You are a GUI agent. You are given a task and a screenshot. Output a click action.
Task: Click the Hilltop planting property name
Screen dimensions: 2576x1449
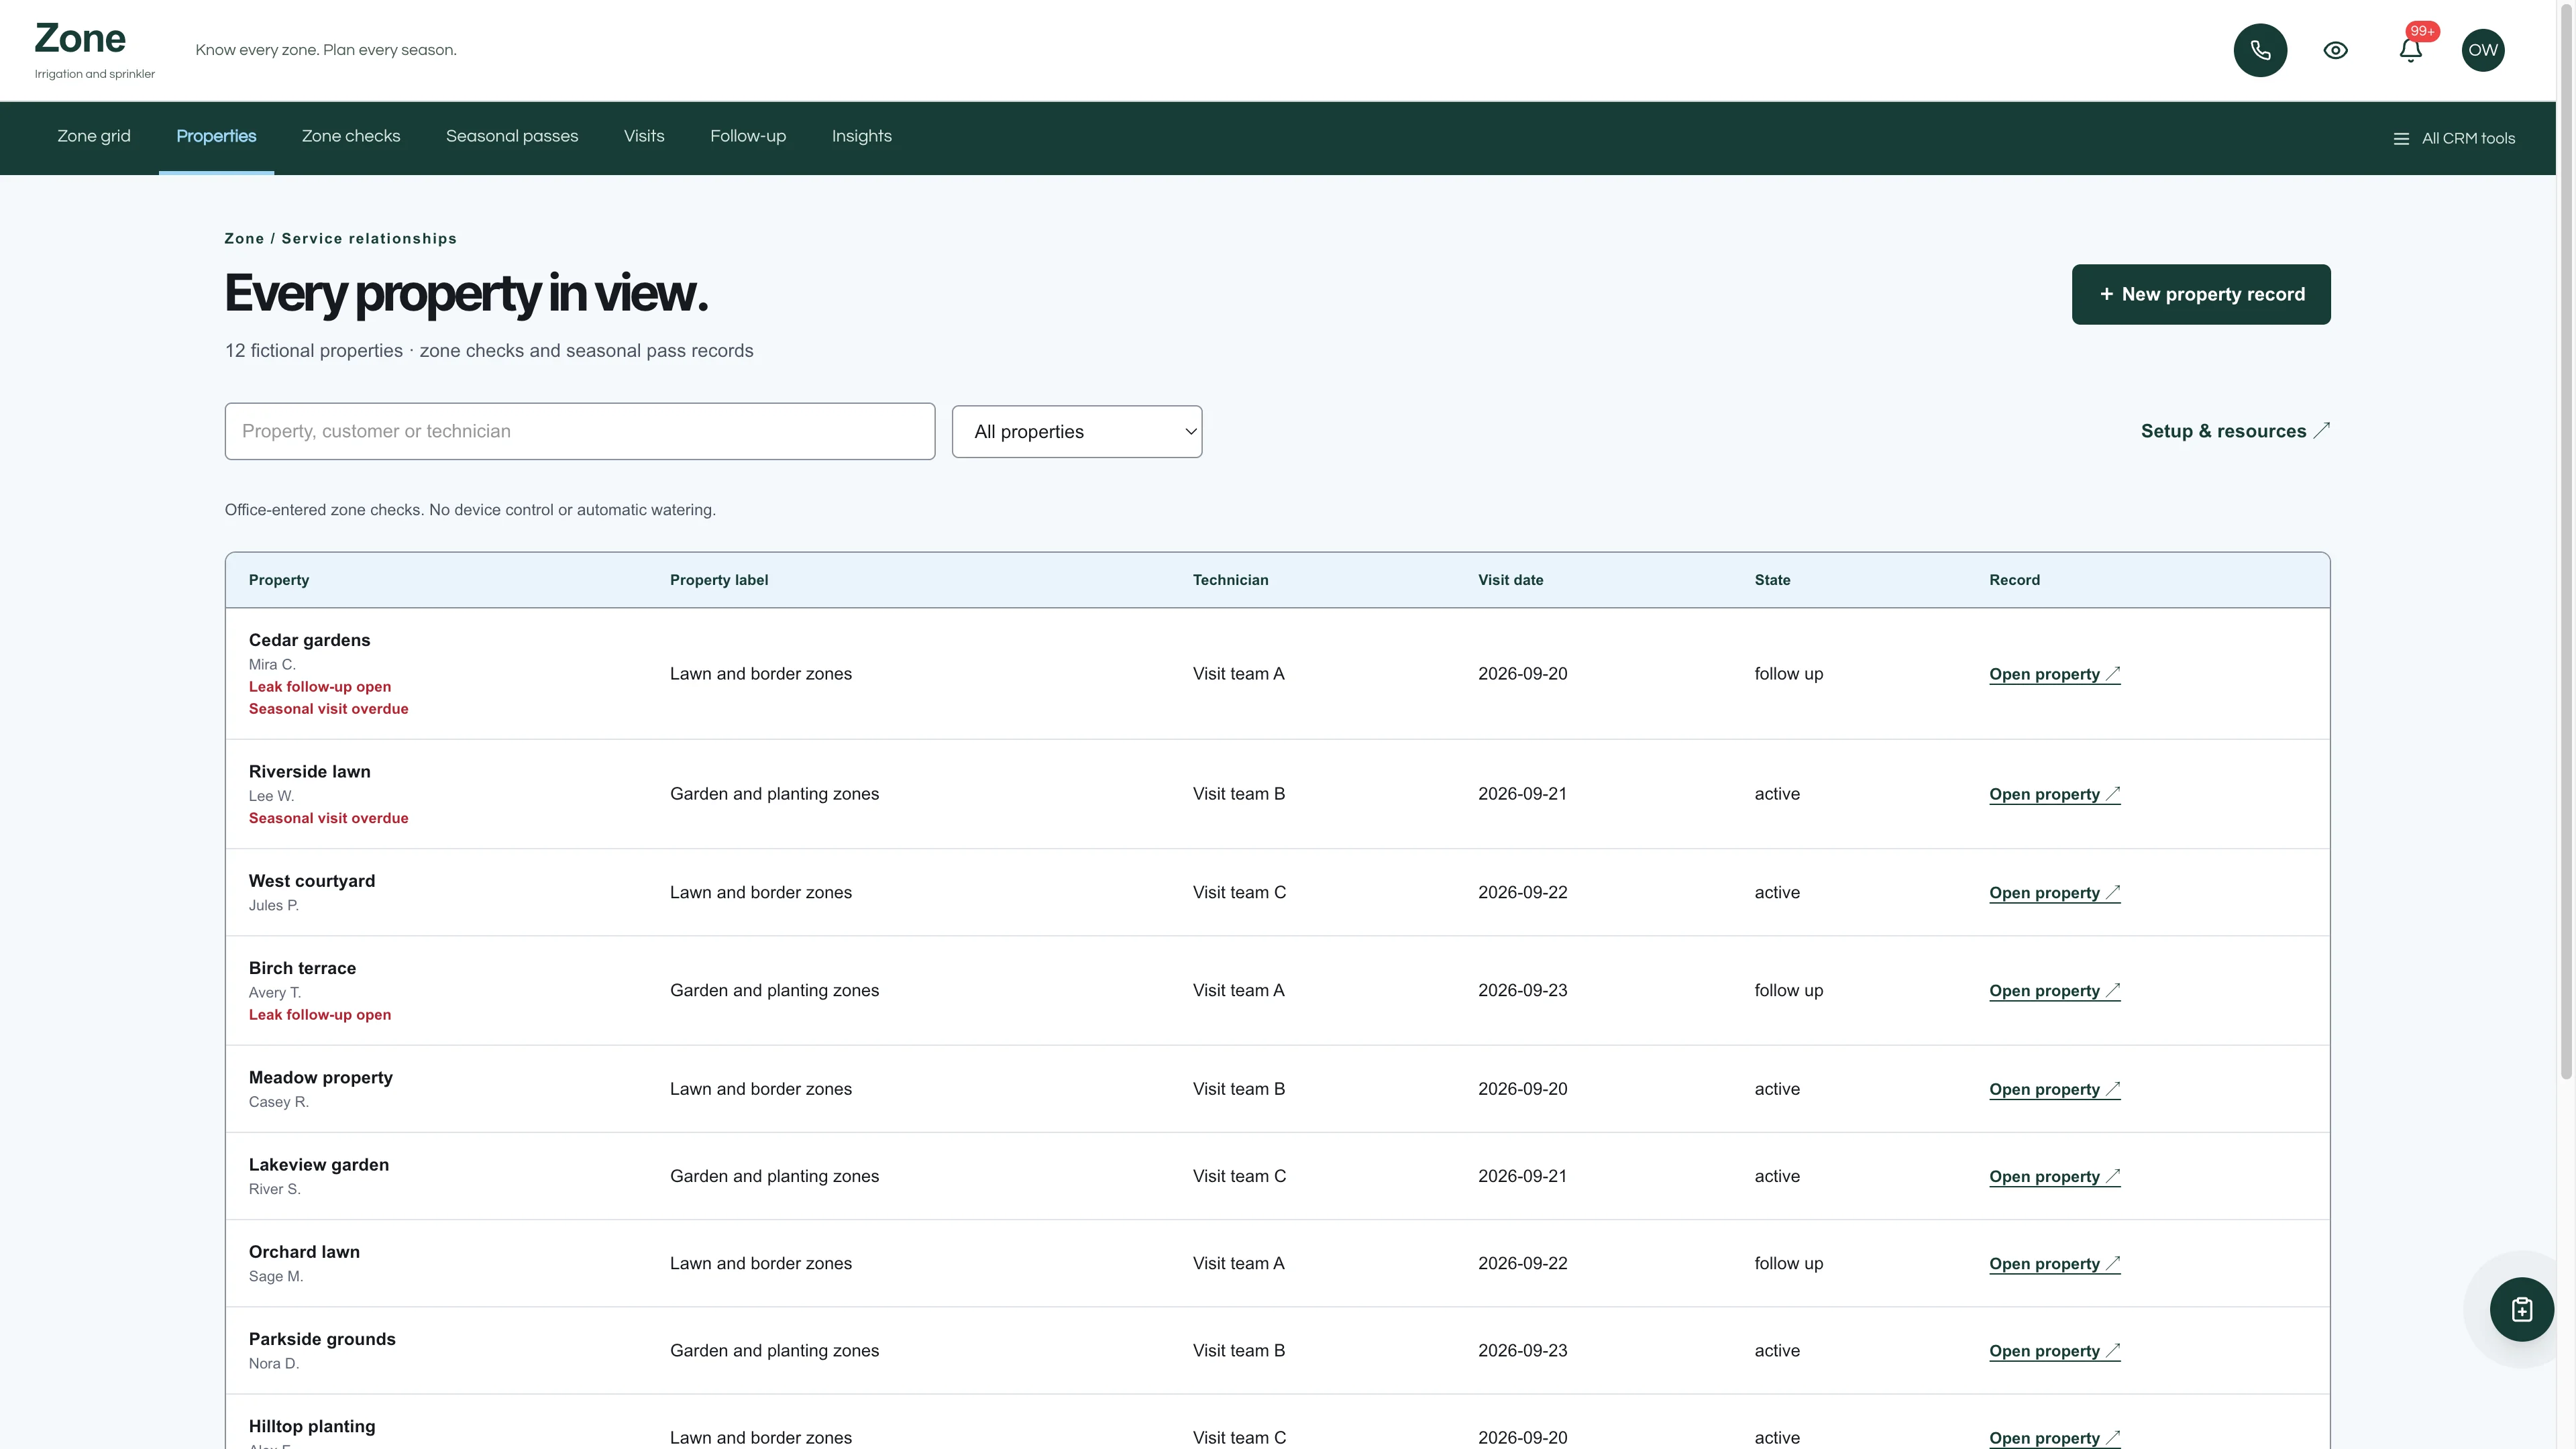coord(312,1427)
